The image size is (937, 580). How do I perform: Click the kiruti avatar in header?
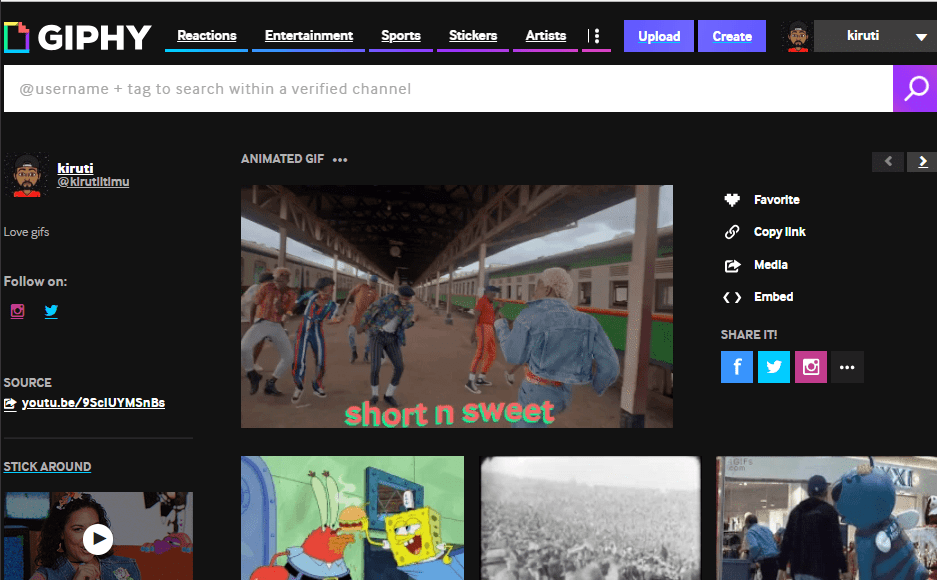click(x=798, y=36)
